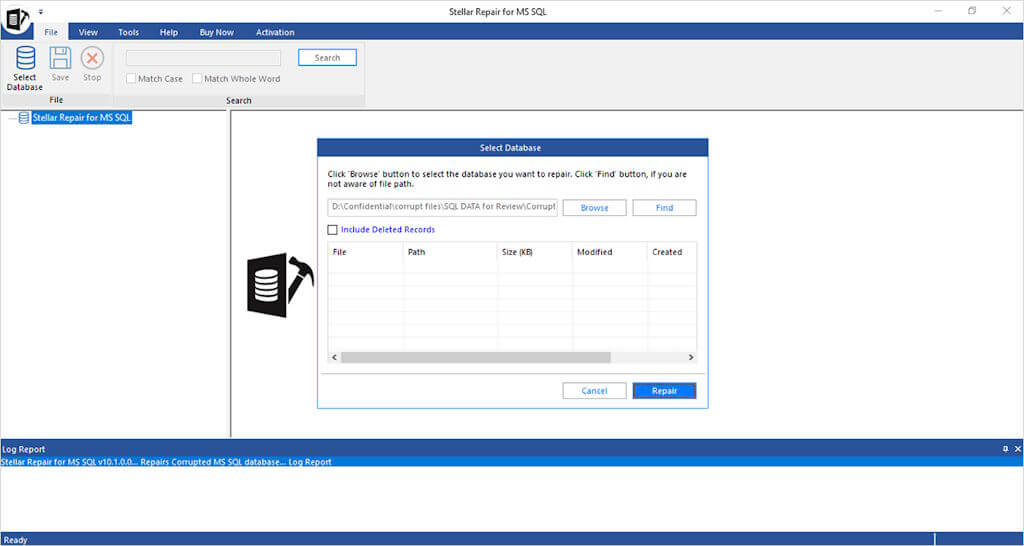Enable the Match Case checkbox
1024x546 pixels.
131,79
